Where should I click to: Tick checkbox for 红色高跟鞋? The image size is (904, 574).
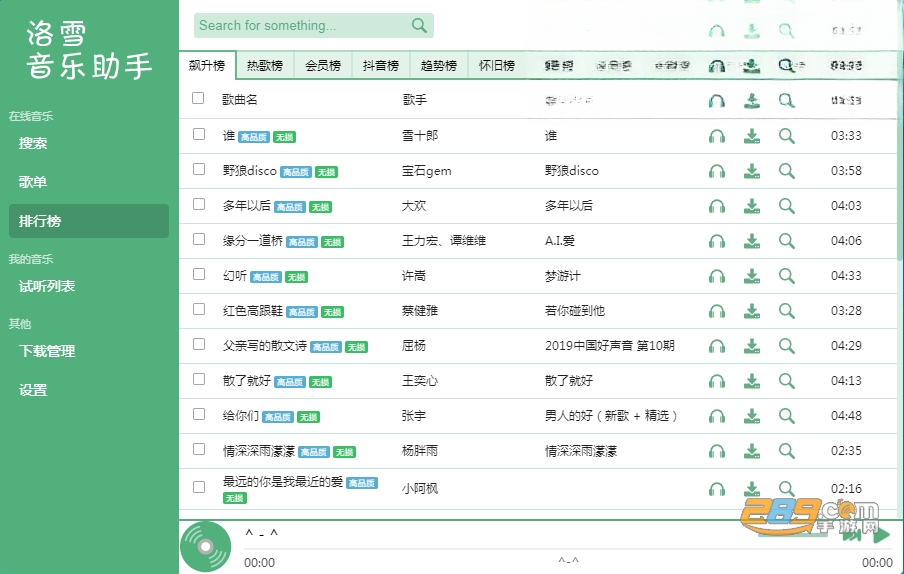click(x=199, y=309)
